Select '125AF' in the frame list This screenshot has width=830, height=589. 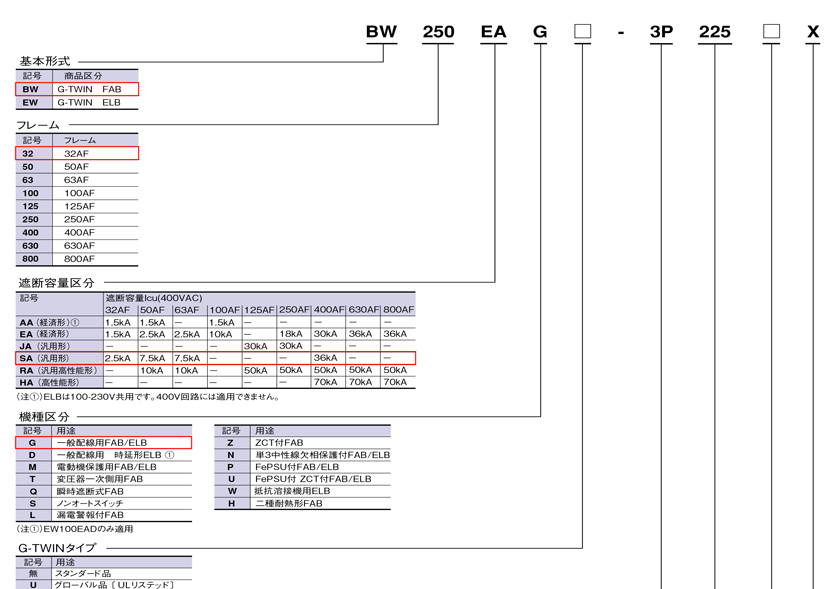click(77, 206)
